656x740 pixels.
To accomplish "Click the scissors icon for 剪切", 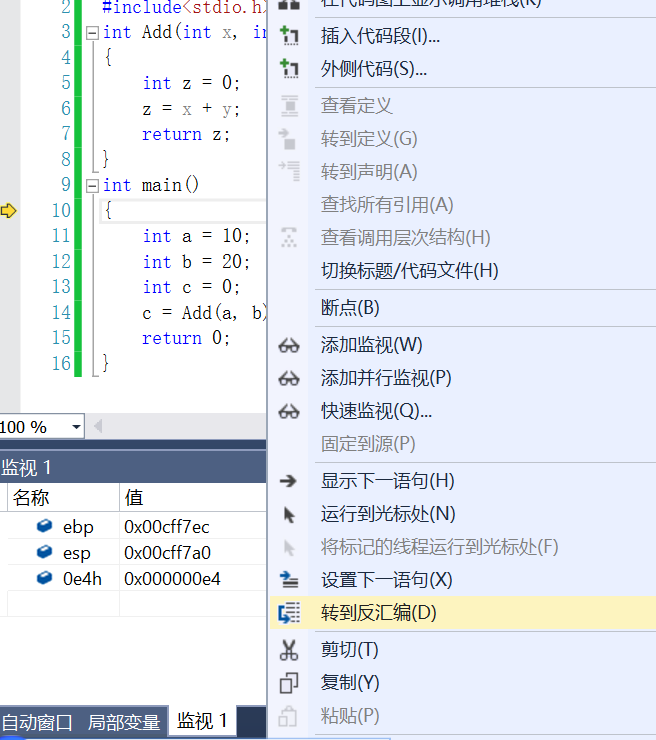I will pyautogui.click(x=289, y=650).
